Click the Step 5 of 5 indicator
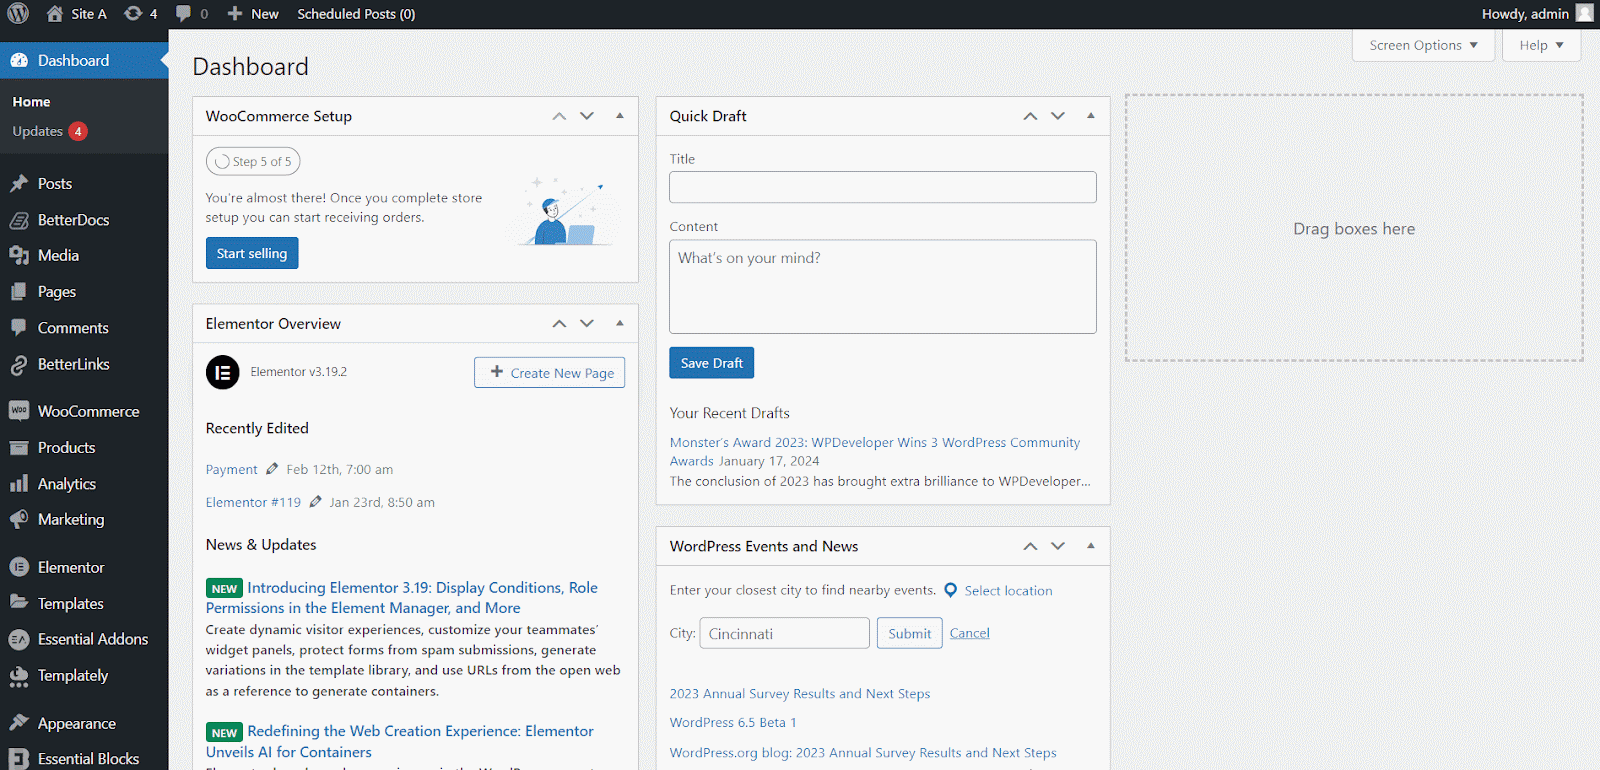Image resolution: width=1600 pixels, height=770 pixels. click(253, 161)
